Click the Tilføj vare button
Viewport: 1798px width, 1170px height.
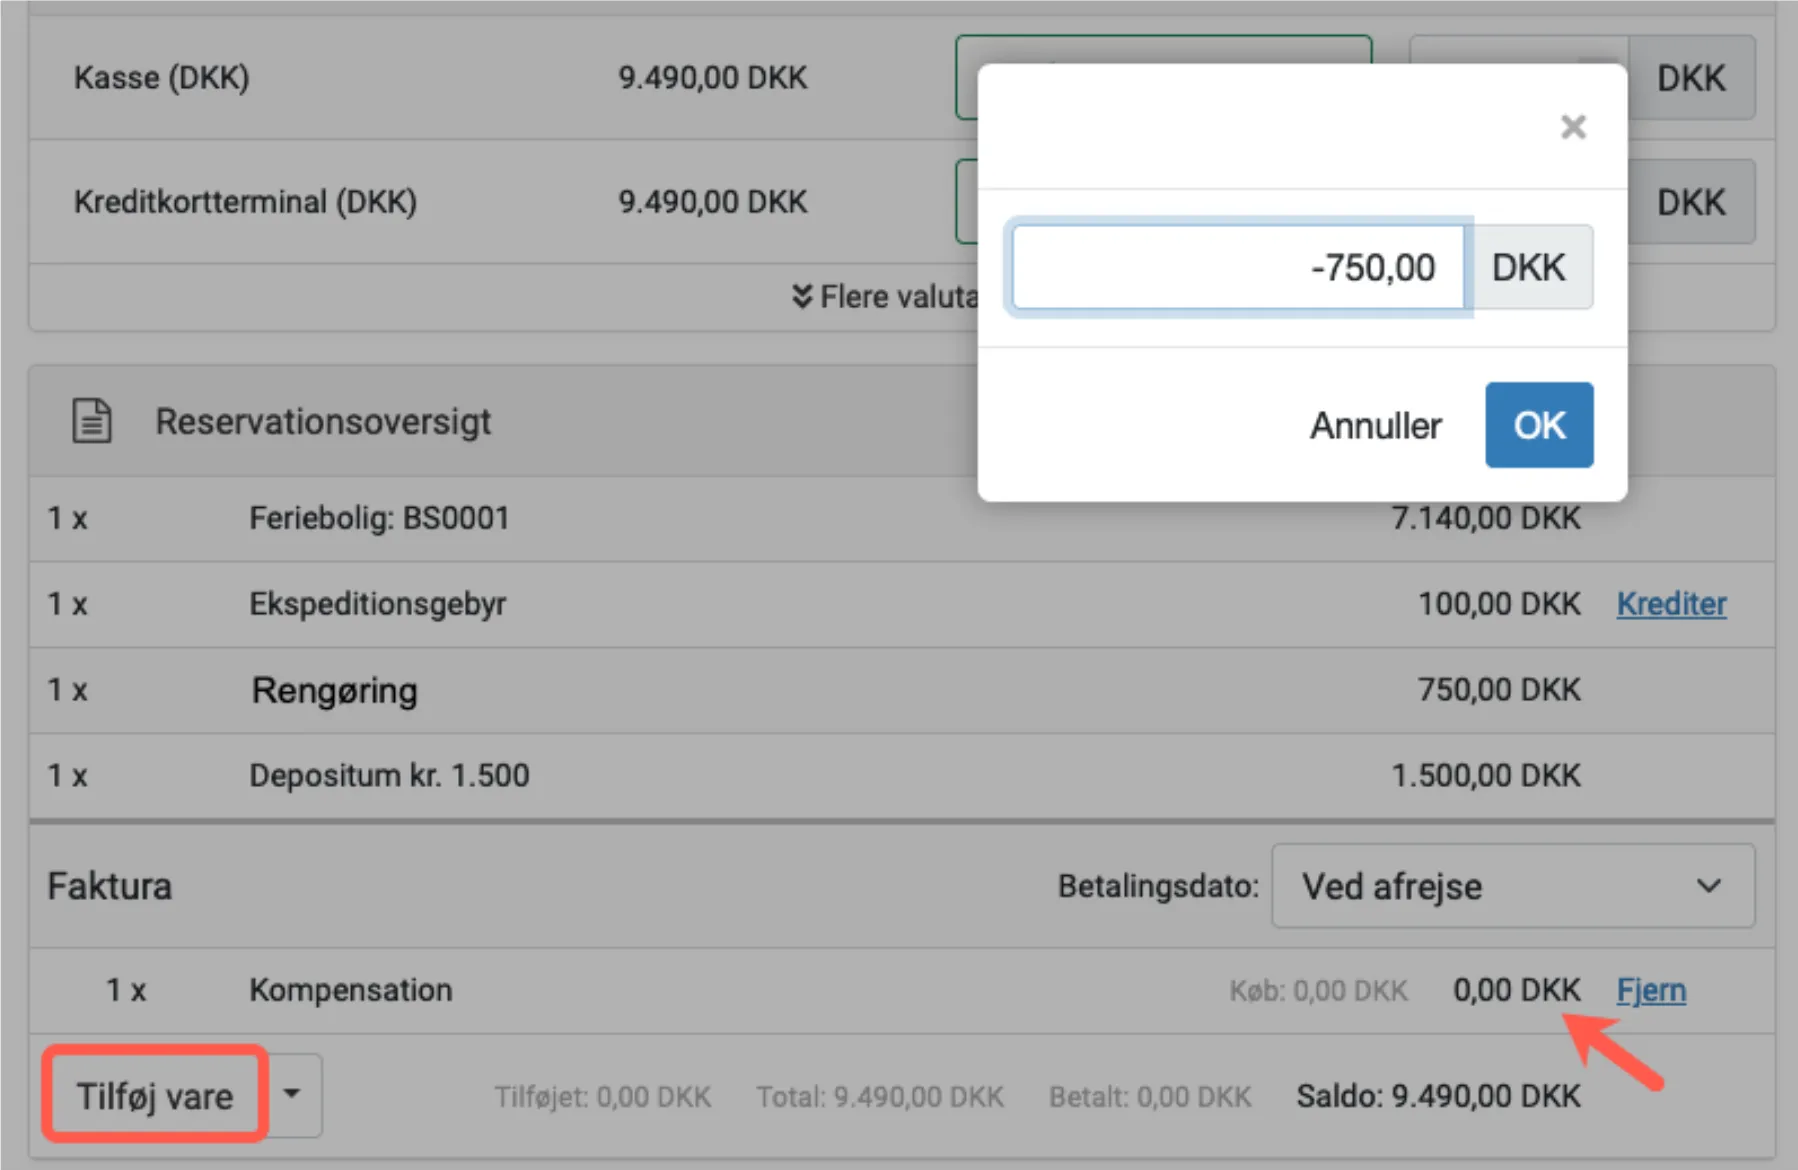pos(155,1096)
